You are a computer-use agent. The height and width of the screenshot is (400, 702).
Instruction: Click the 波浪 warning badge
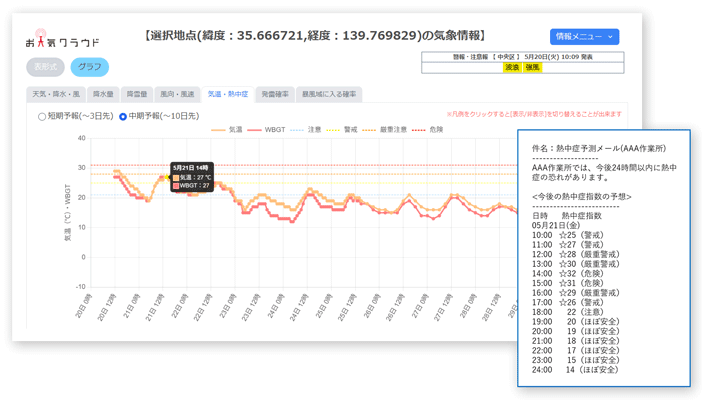point(512,68)
